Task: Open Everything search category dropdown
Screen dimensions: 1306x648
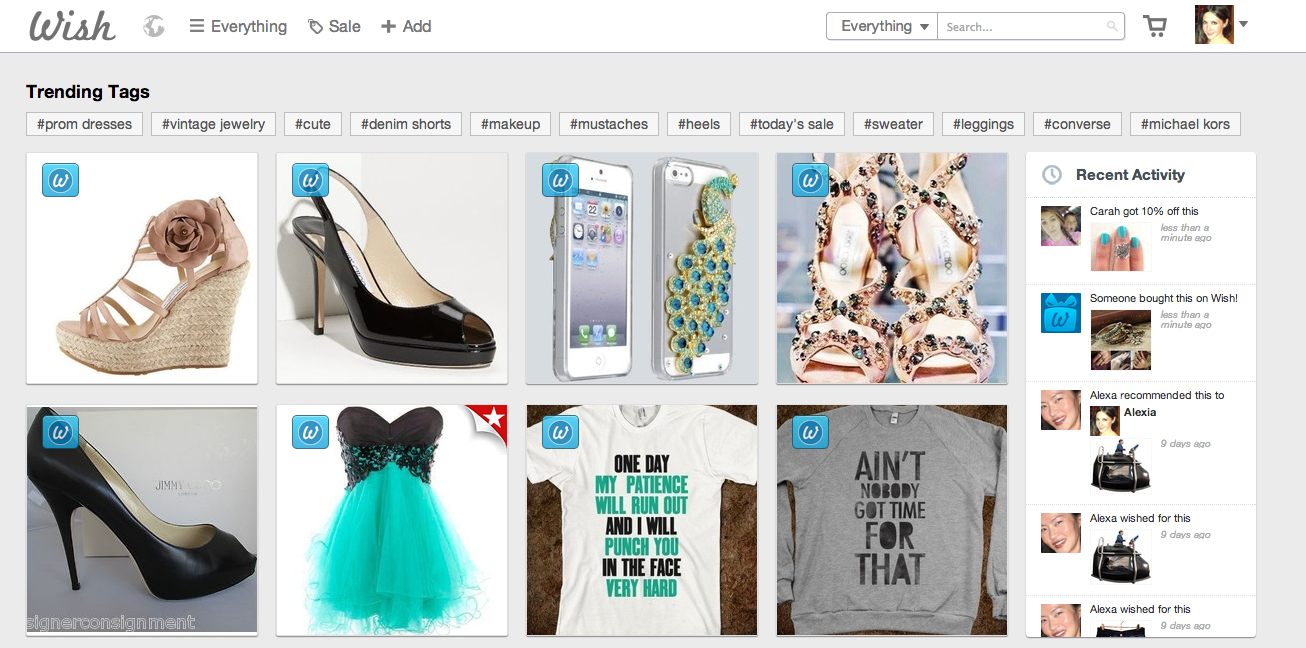Action: click(x=882, y=26)
